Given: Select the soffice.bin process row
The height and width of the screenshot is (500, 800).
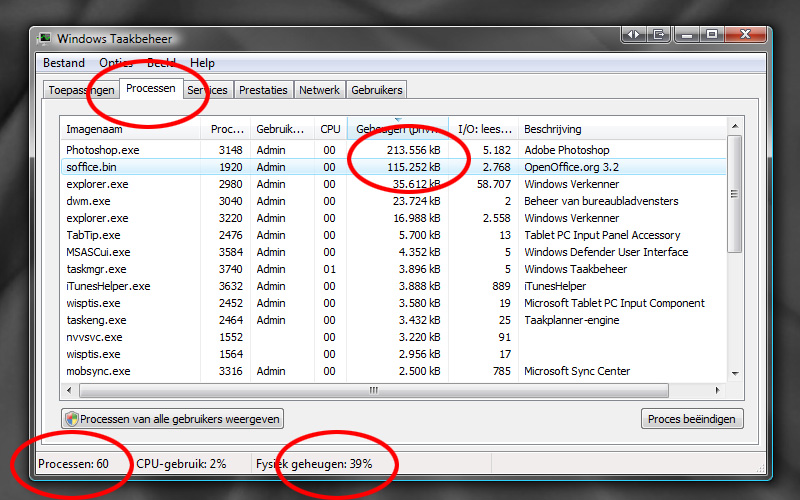Looking at the screenshot, I should click(x=393, y=167).
